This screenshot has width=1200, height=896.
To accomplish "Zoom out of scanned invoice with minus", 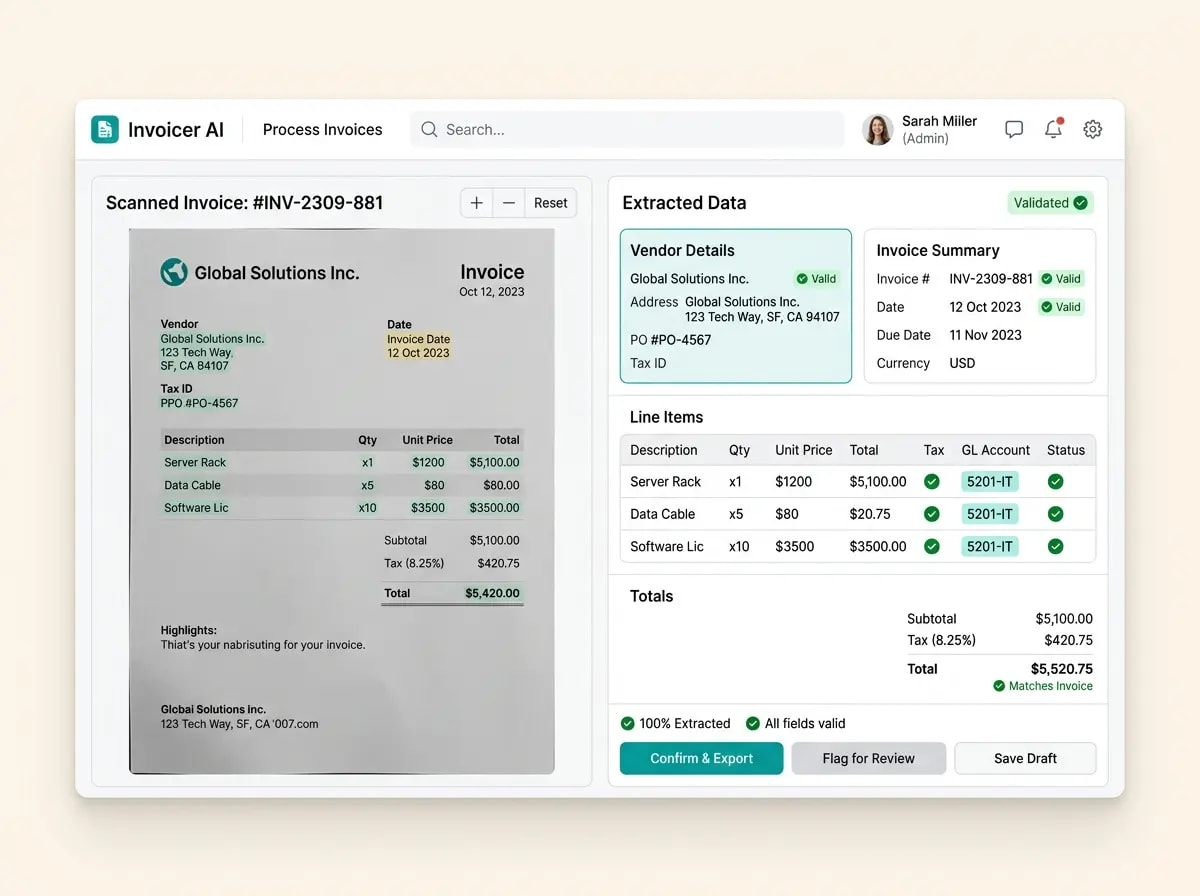I will point(509,203).
